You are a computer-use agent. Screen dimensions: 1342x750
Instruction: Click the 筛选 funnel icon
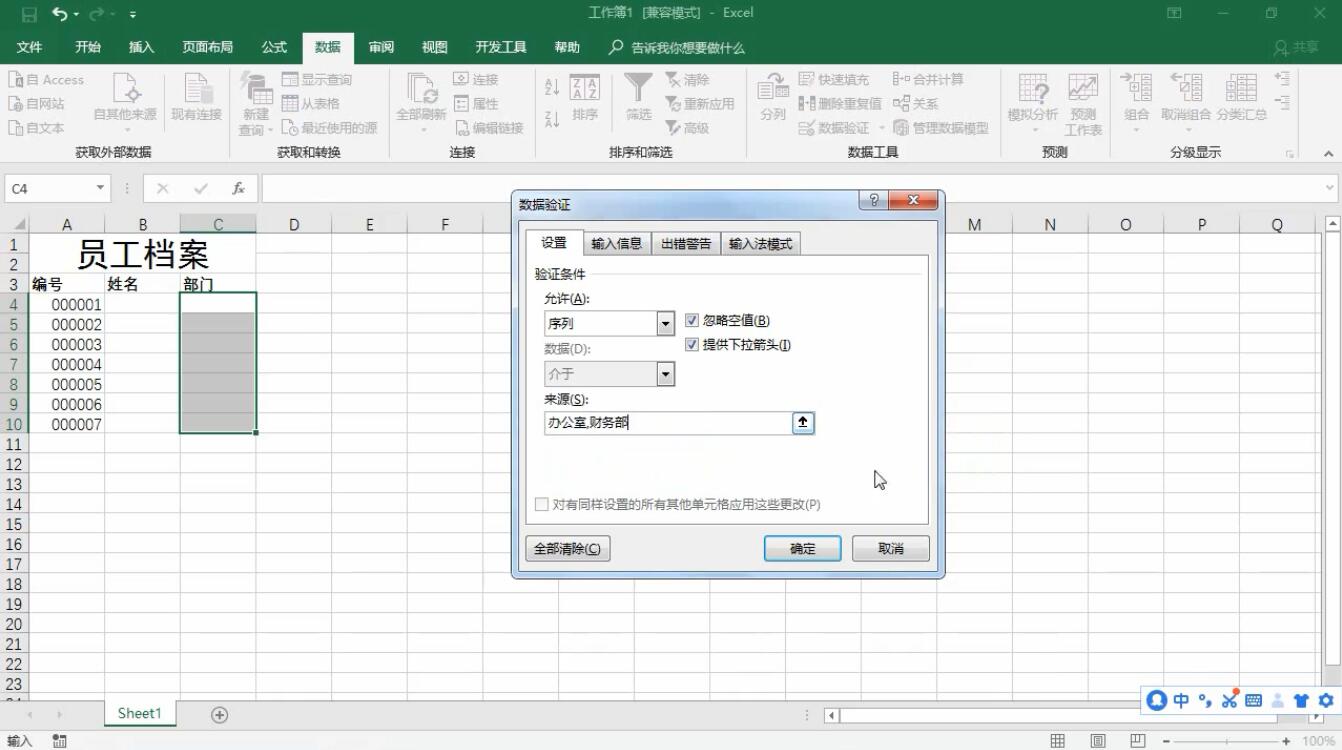(x=638, y=88)
